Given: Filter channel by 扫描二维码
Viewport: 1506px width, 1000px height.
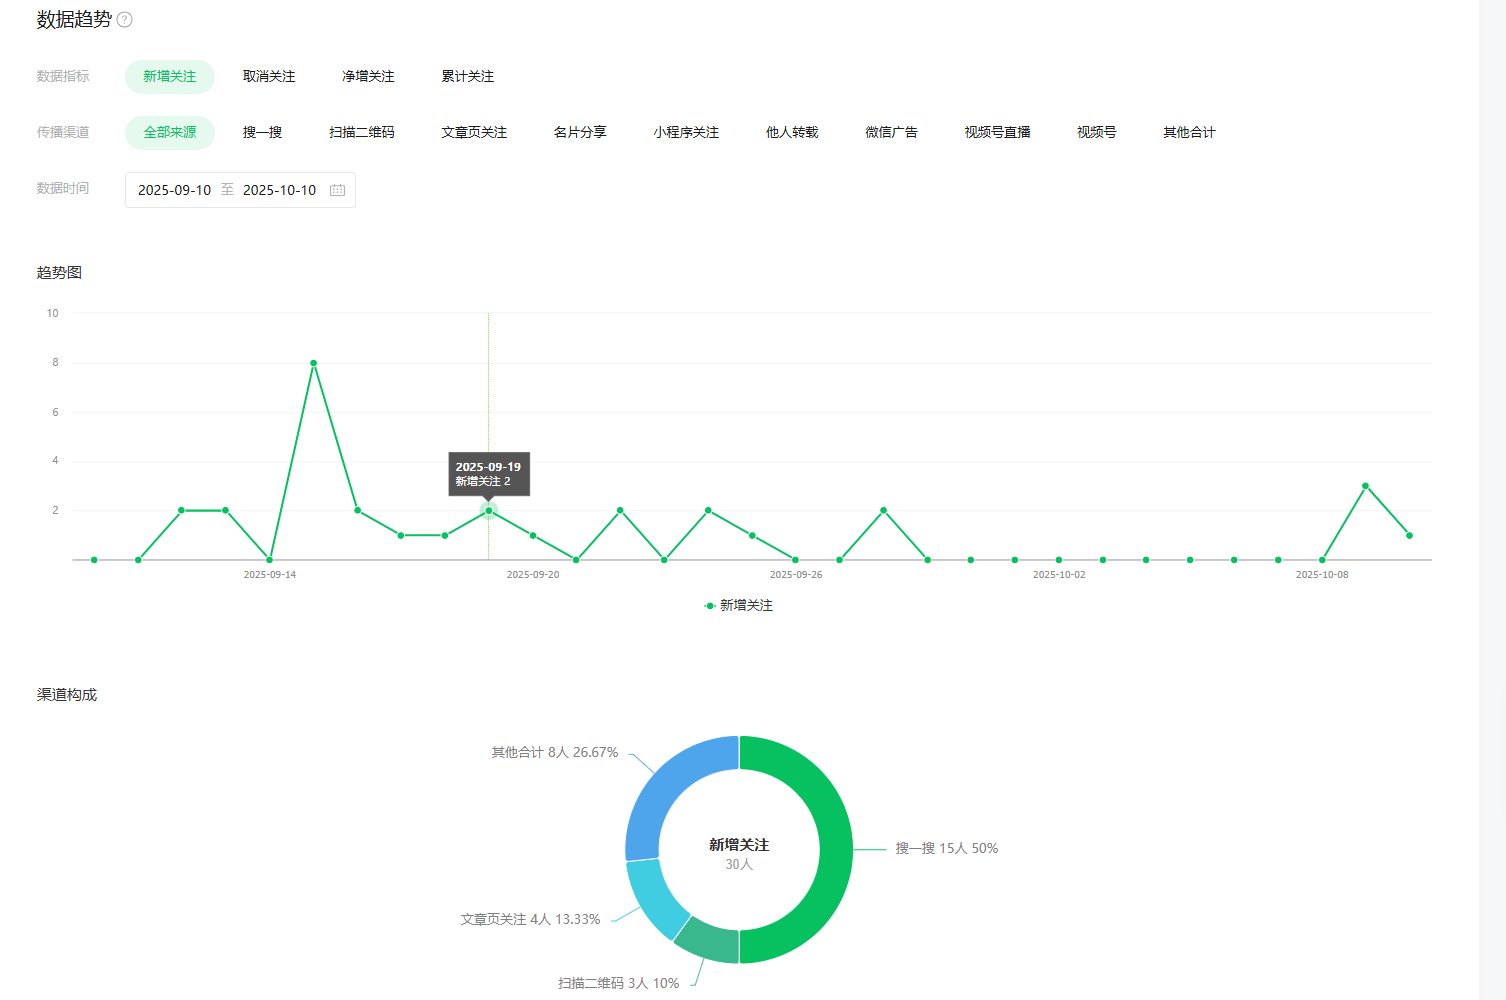Looking at the screenshot, I should click(361, 133).
